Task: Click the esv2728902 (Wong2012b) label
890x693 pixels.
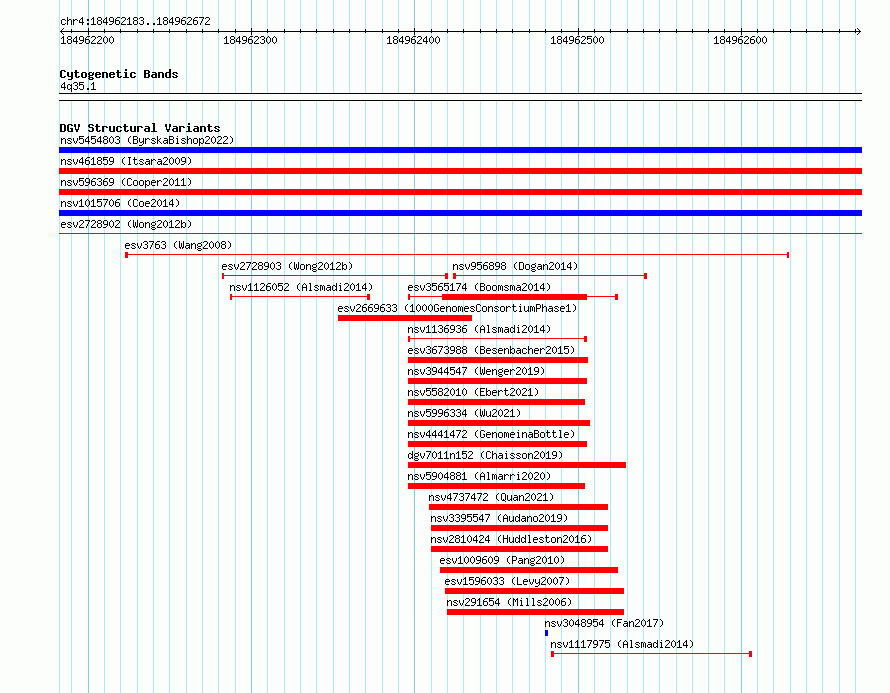Action: (126, 224)
